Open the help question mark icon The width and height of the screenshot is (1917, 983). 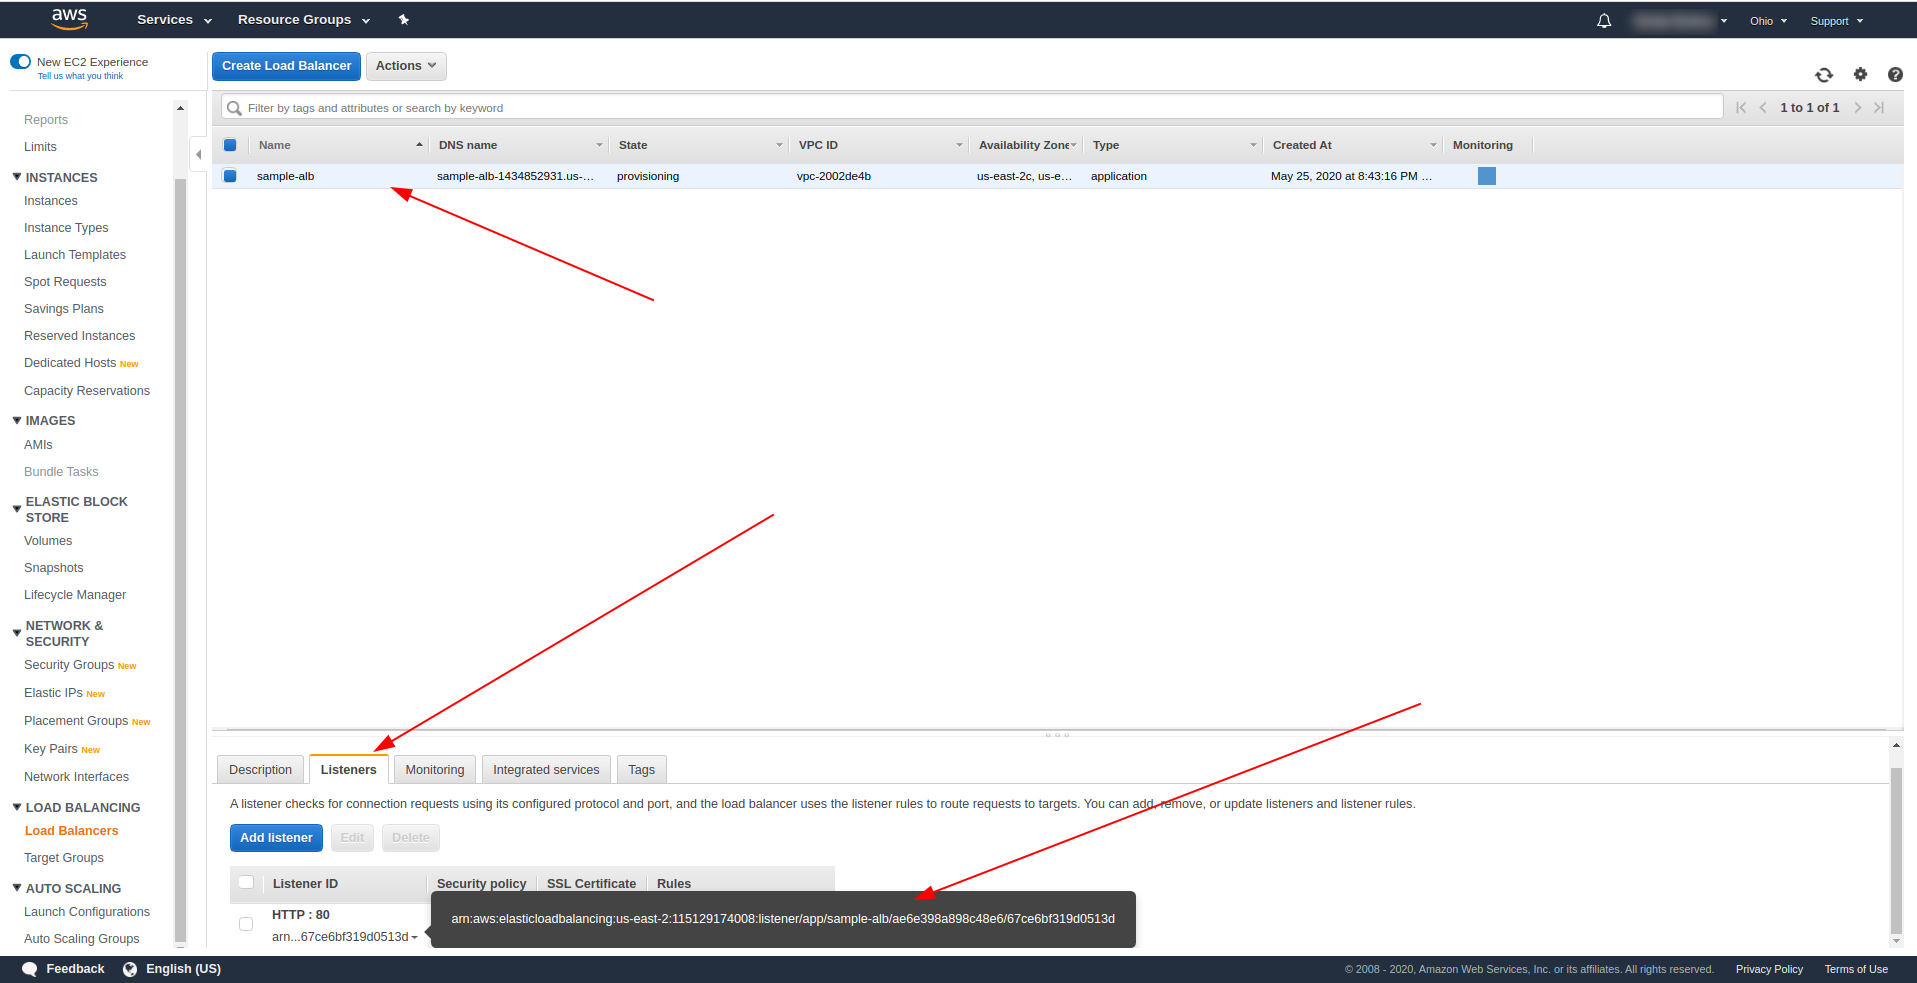[x=1895, y=74]
